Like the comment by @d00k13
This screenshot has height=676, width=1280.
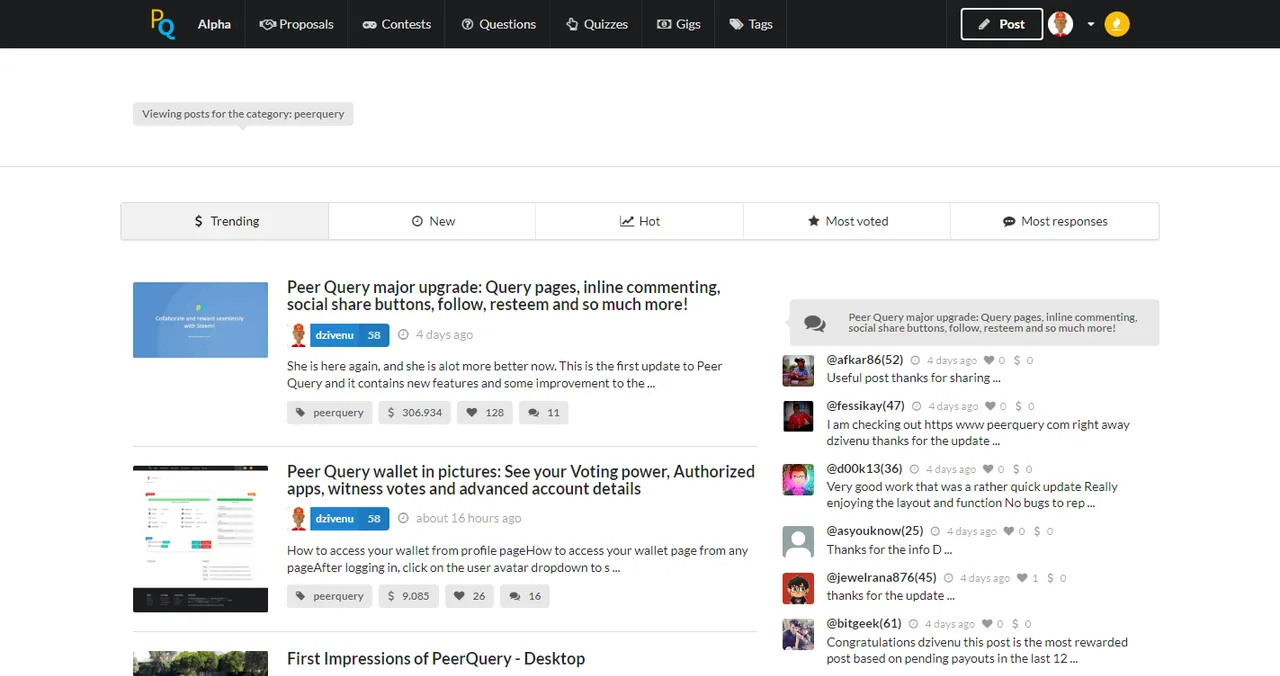click(x=988, y=469)
